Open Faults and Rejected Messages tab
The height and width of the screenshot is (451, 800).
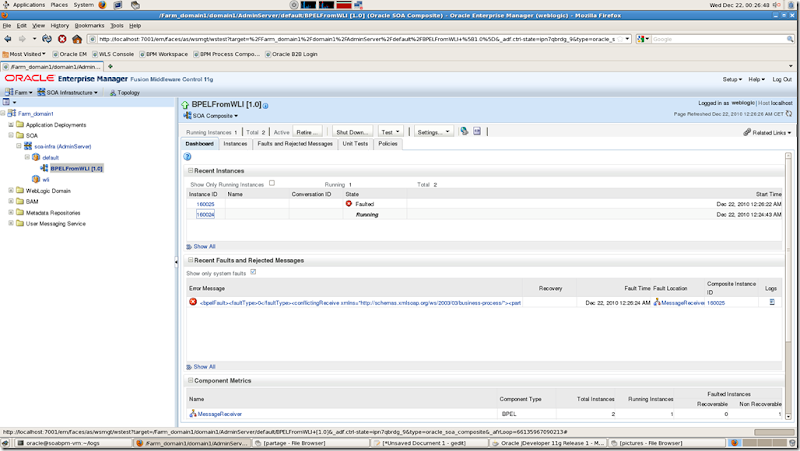295,144
